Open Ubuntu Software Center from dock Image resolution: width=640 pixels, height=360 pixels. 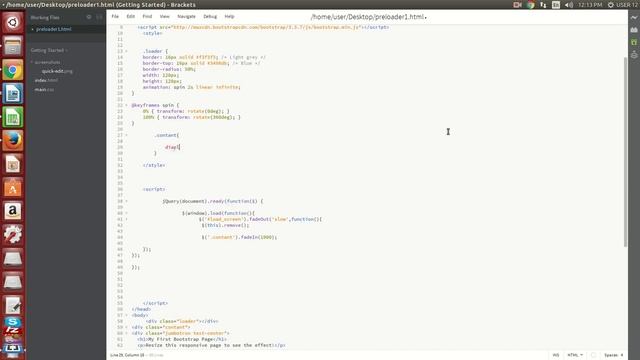[x=13, y=188]
